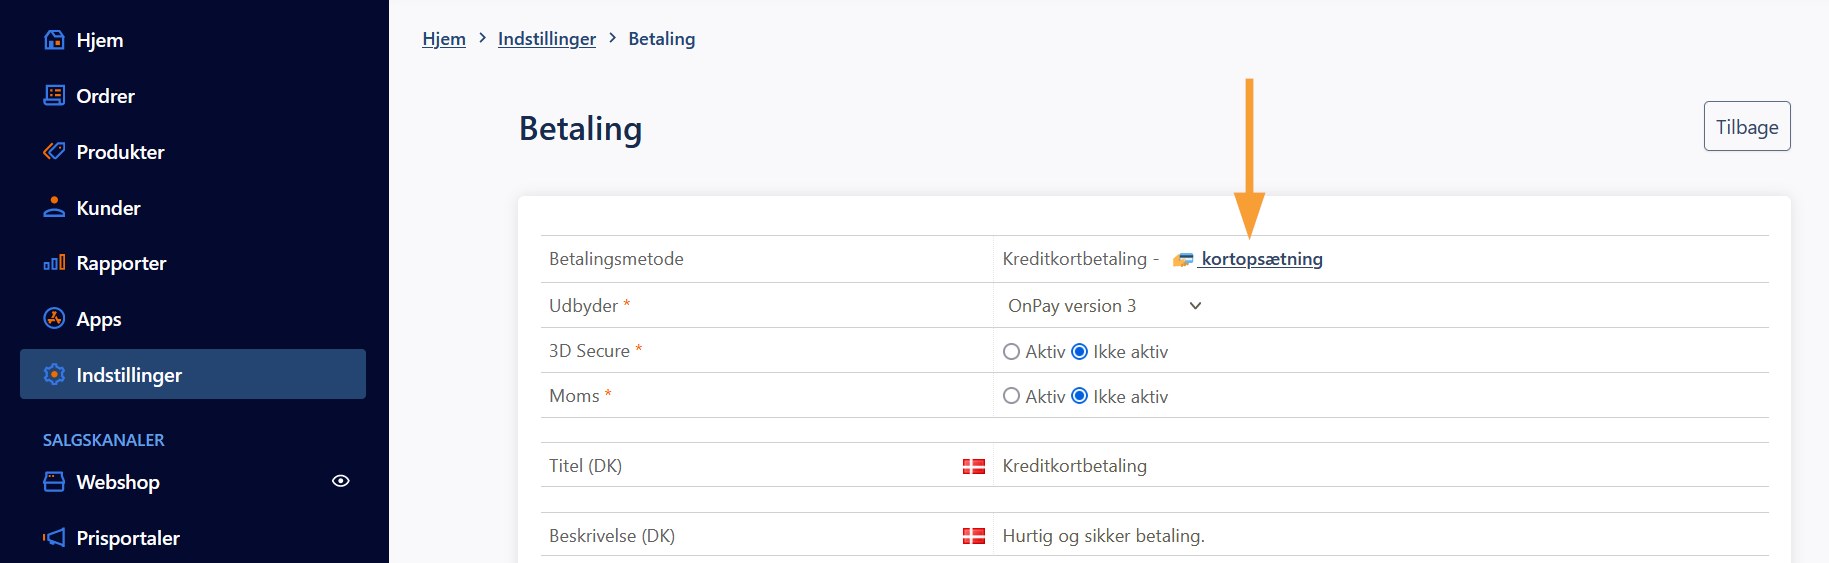
Task: Select Ikke aktiv for 3D Secure
Action: [x=1079, y=352]
